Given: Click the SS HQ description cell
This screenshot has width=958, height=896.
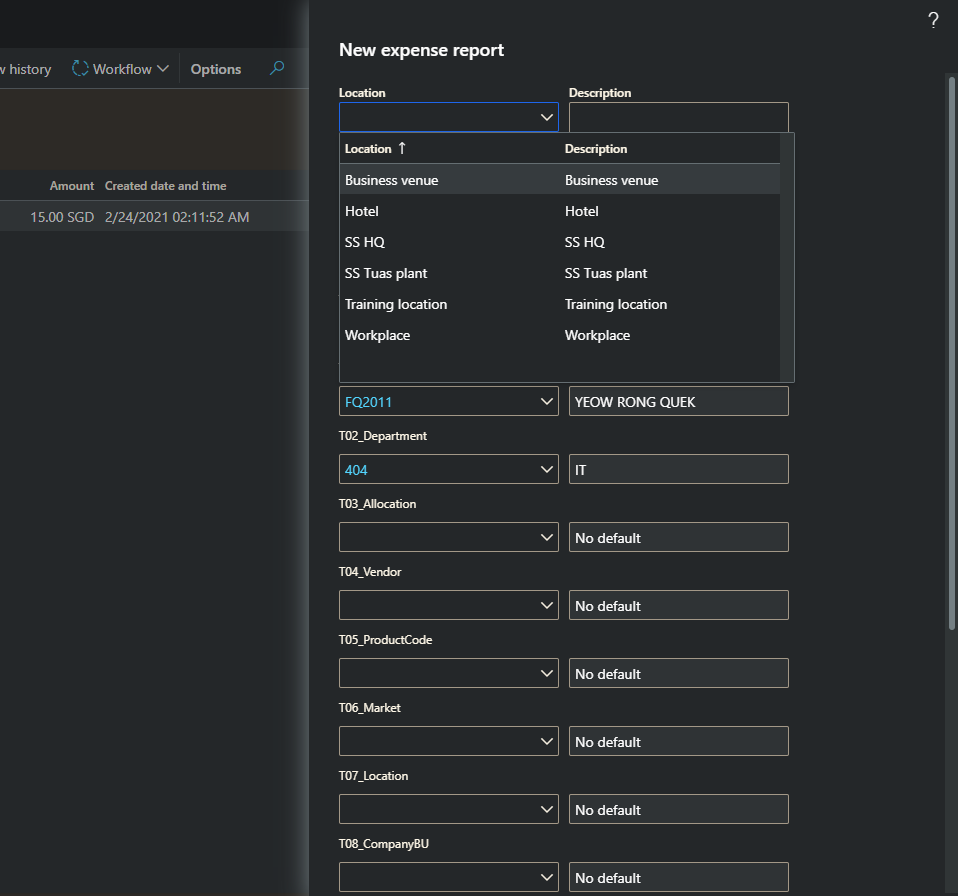Looking at the screenshot, I should pos(585,242).
